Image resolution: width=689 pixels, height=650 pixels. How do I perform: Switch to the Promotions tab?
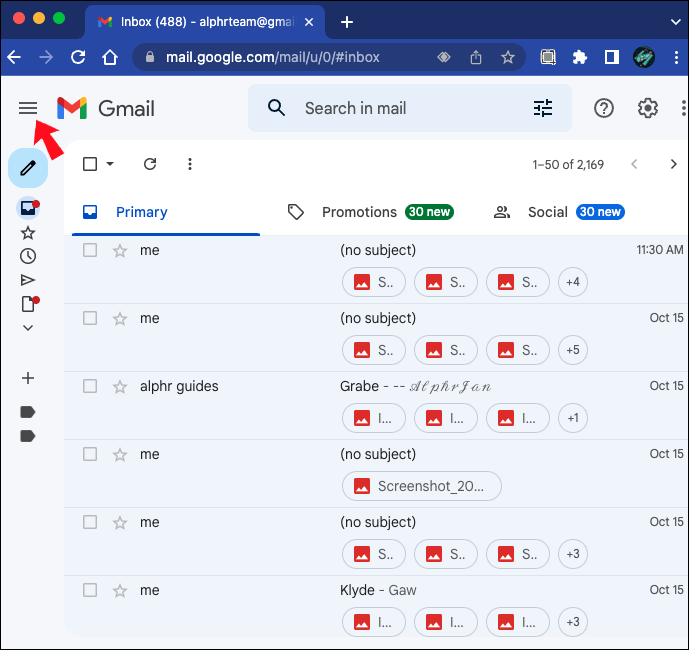[x=370, y=212]
